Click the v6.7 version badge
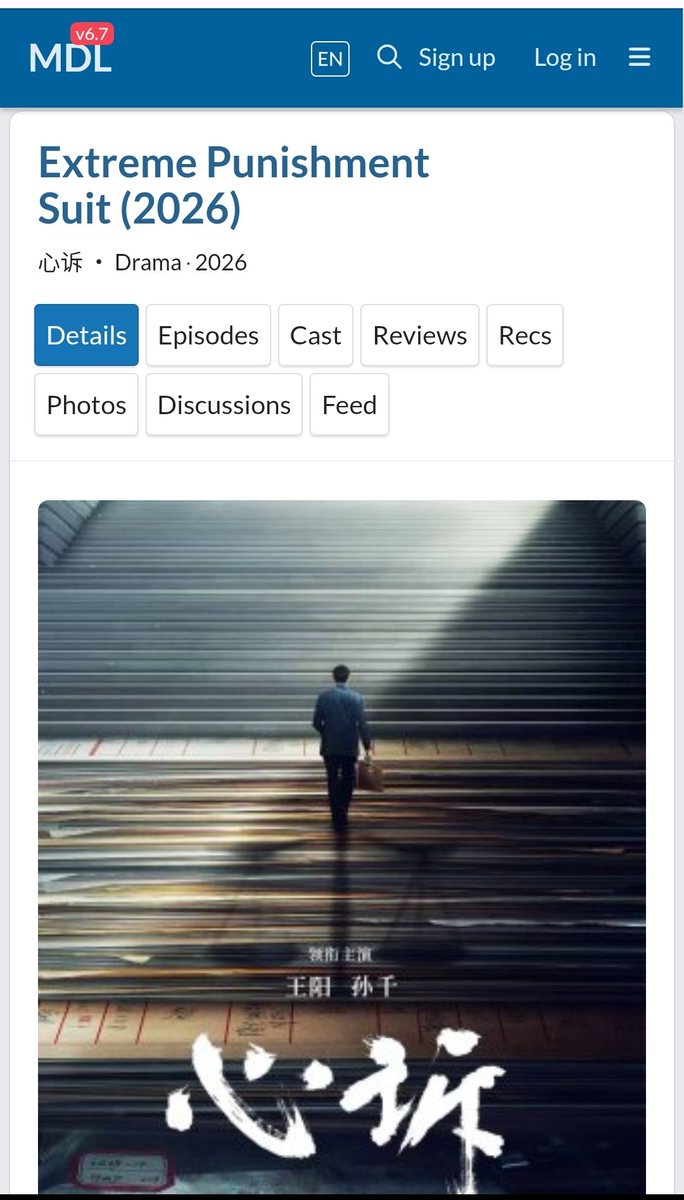 point(92,34)
